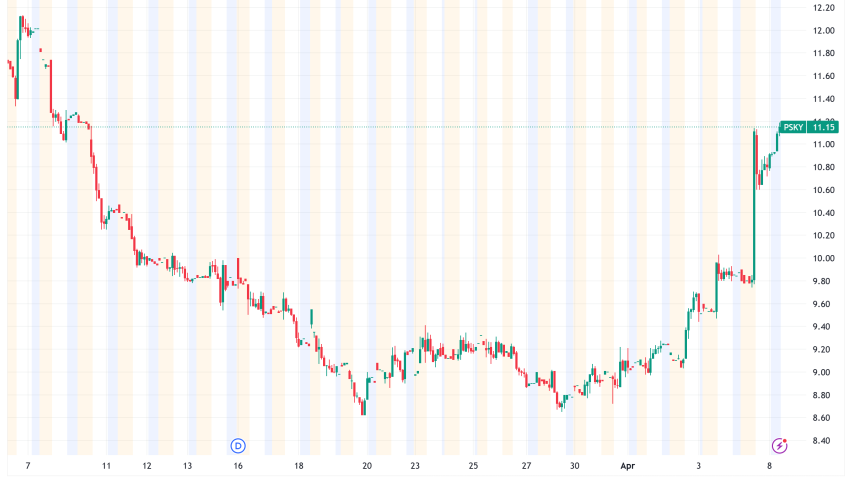Click the green PSKY symbol label
The image size is (852, 485).
793,127
